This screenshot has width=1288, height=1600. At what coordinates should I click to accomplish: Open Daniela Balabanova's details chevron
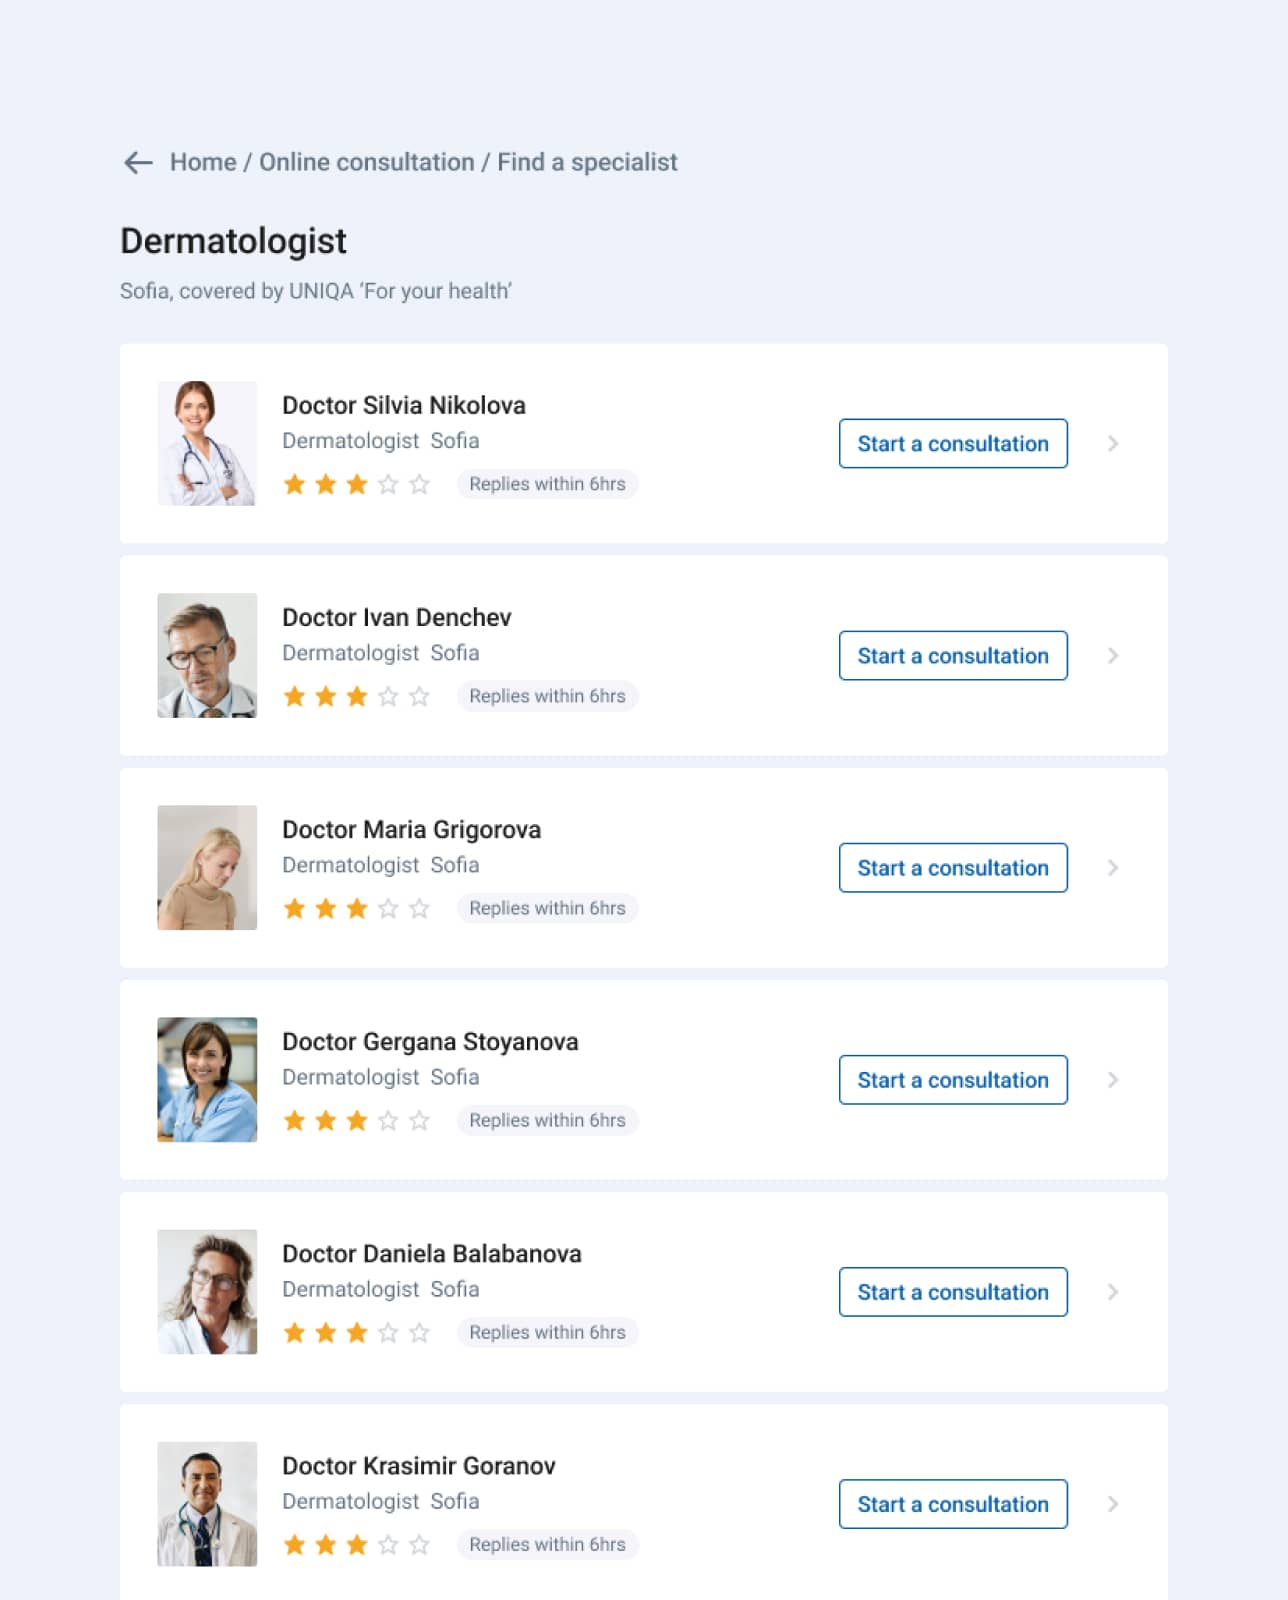tap(1113, 1292)
